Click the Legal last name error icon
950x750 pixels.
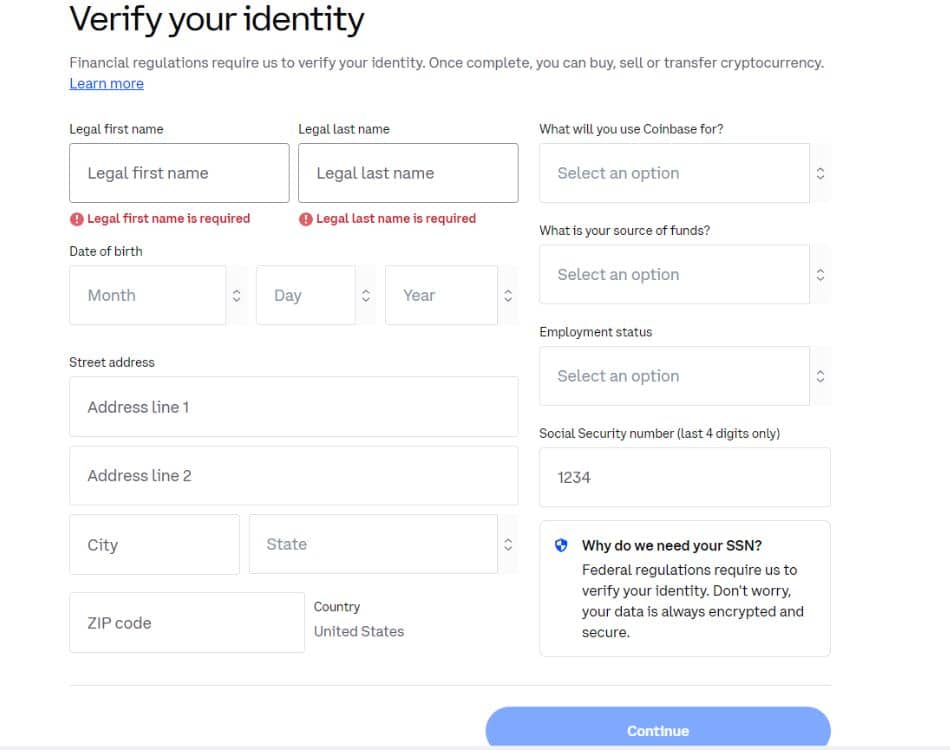[305, 219]
